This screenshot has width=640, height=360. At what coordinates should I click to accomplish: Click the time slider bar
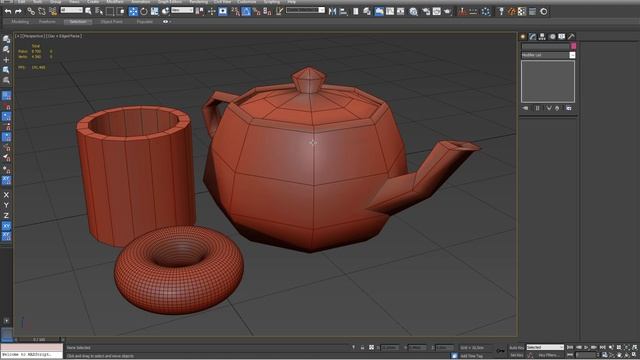click(x=39, y=340)
